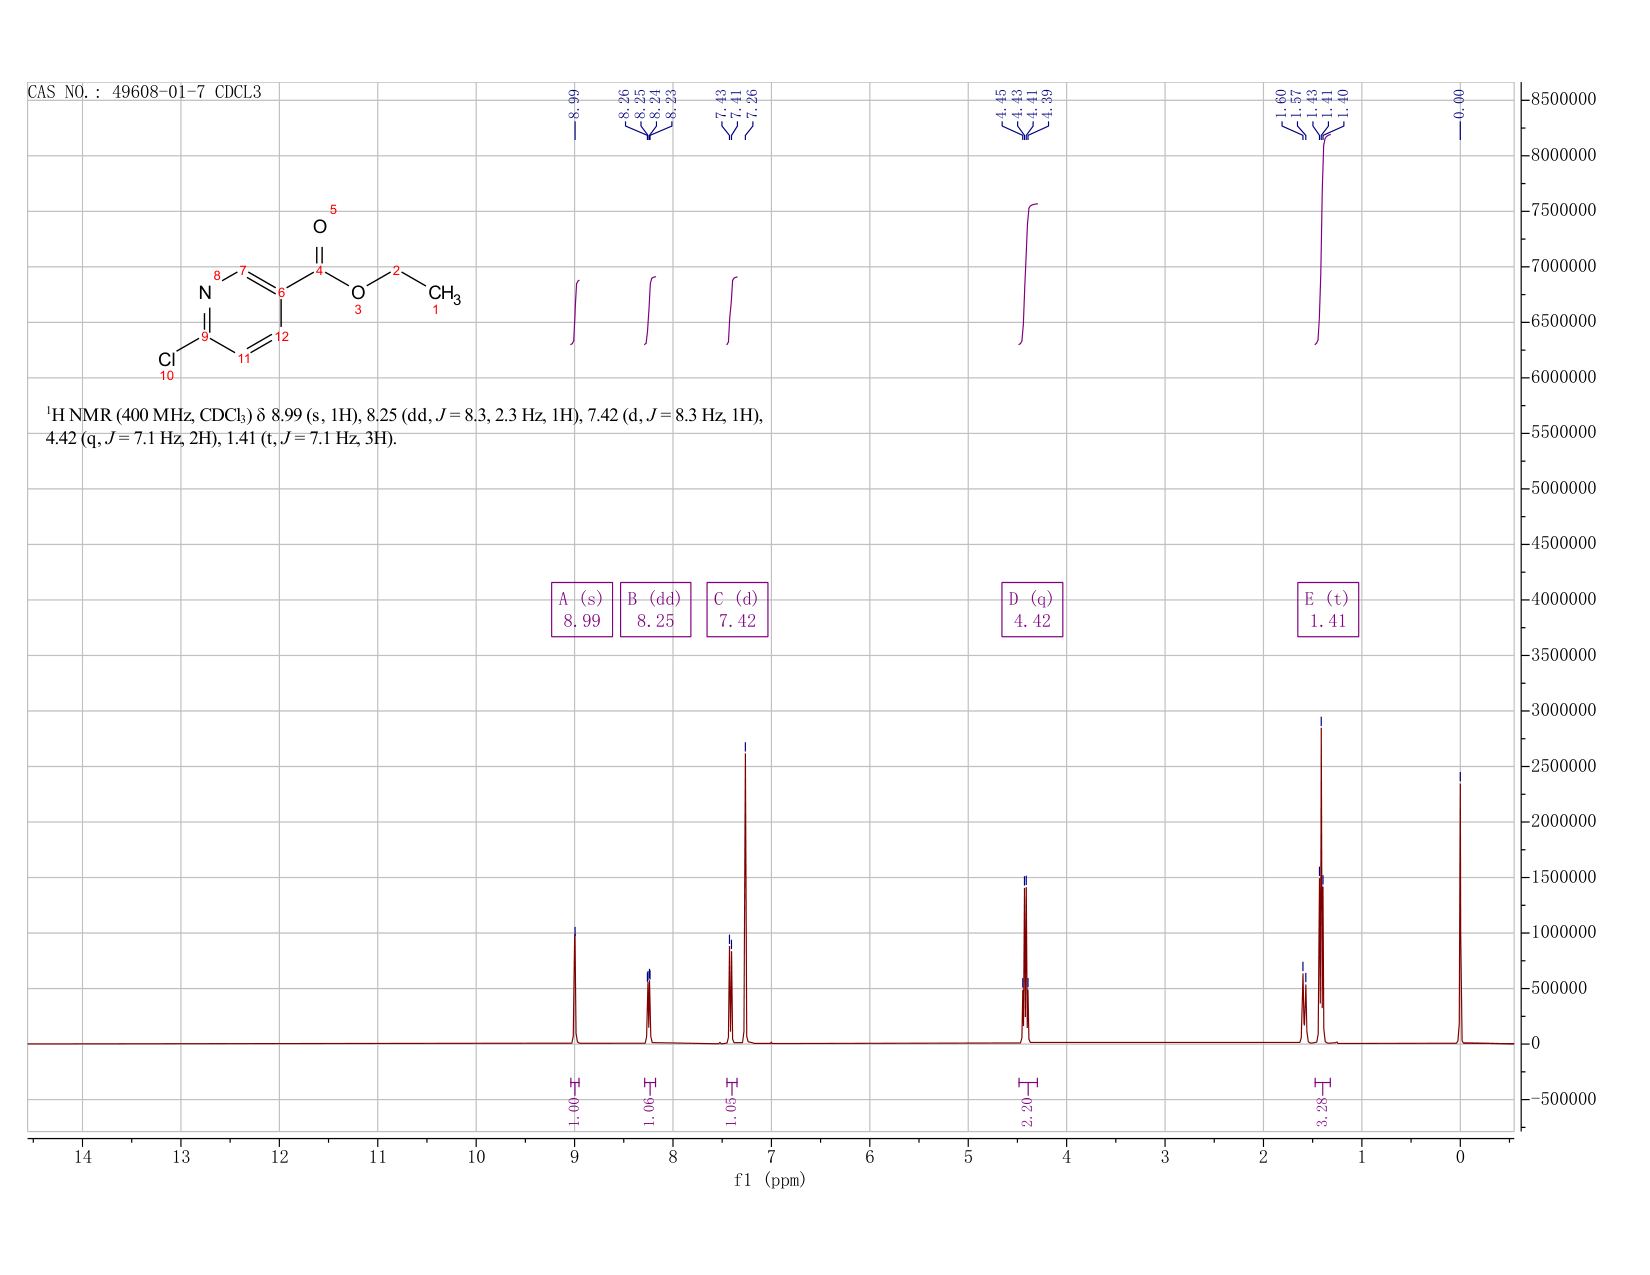The image size is (1650, 1275).
Task: Click the integral curve above 1.41 triplet
Action: click(x=1321, y=240)
